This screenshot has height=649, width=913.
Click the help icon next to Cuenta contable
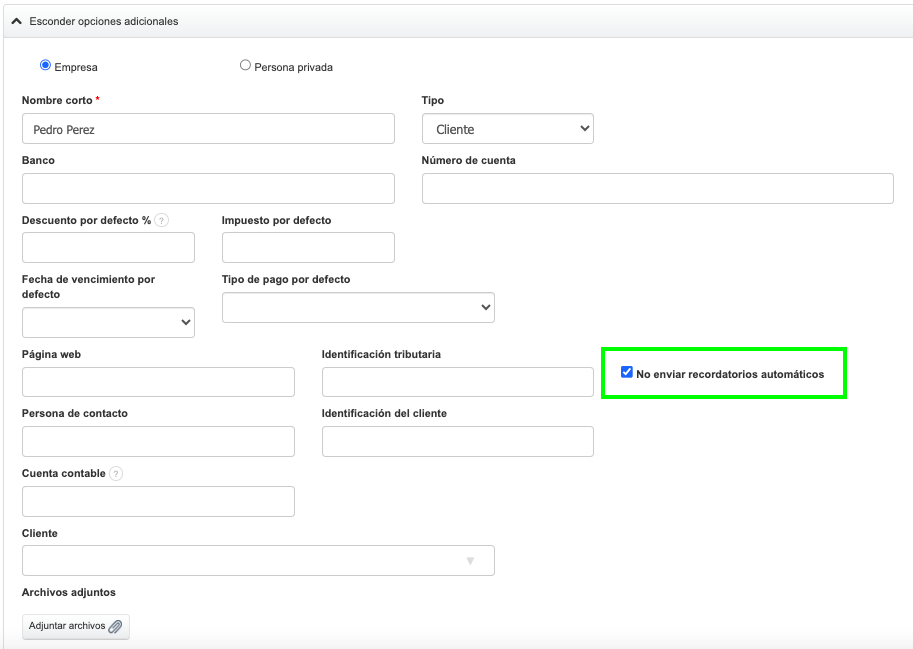pos(116,474)
